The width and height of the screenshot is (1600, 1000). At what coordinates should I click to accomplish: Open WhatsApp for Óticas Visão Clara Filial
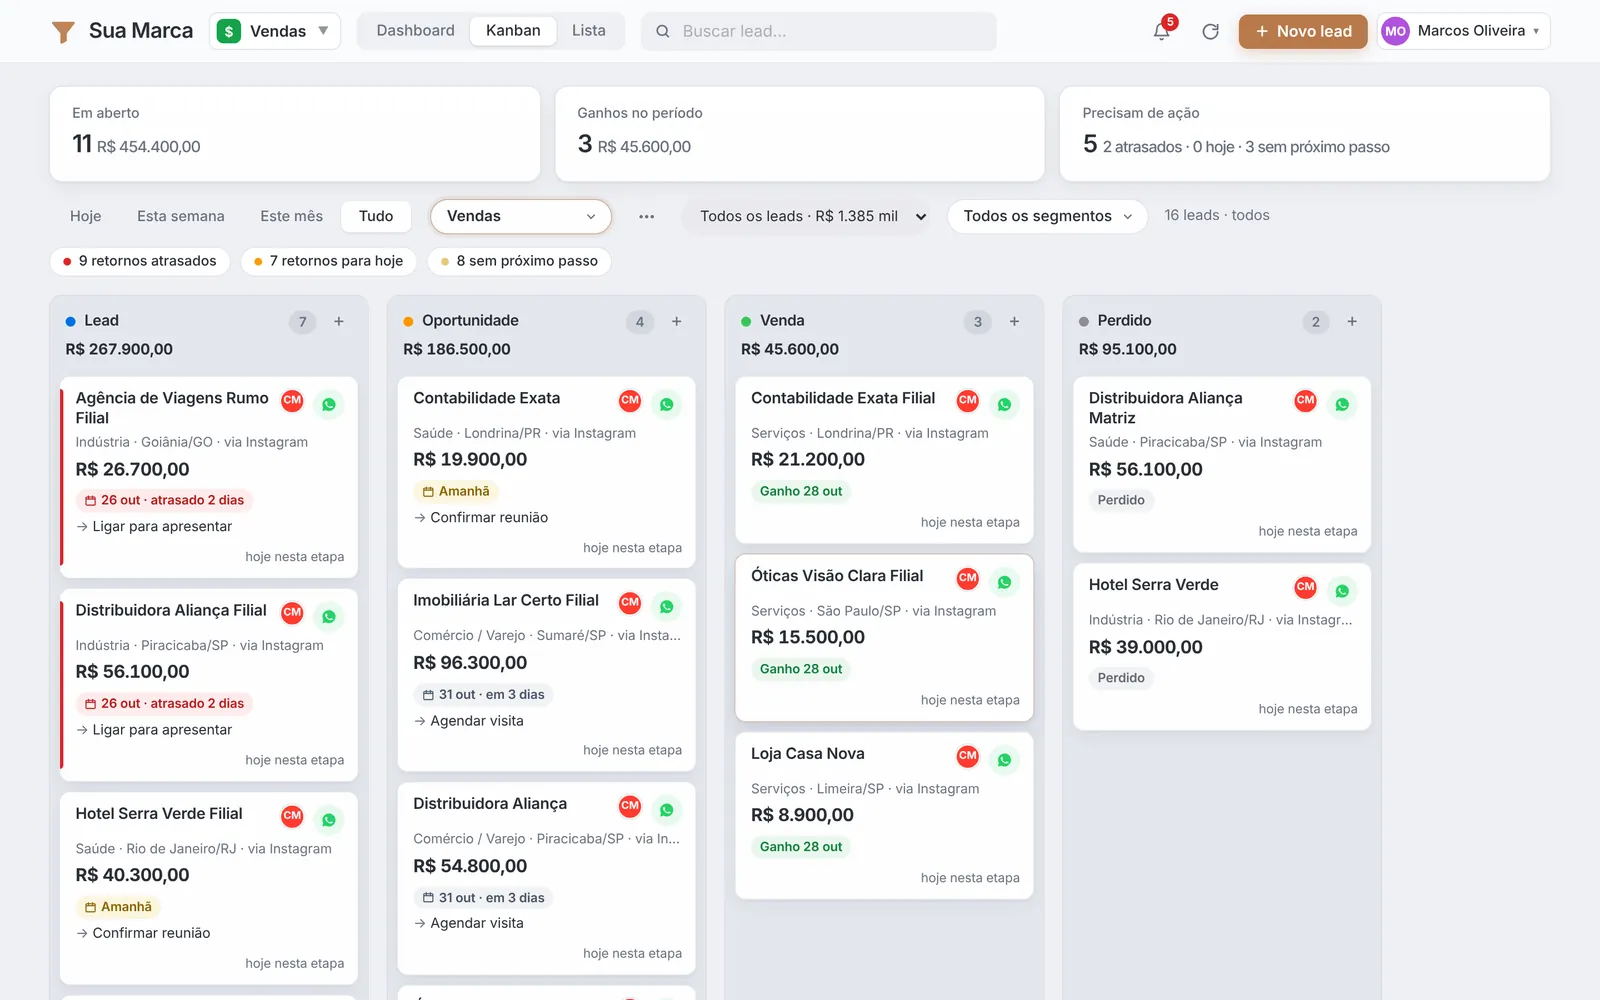[1004, 582]
